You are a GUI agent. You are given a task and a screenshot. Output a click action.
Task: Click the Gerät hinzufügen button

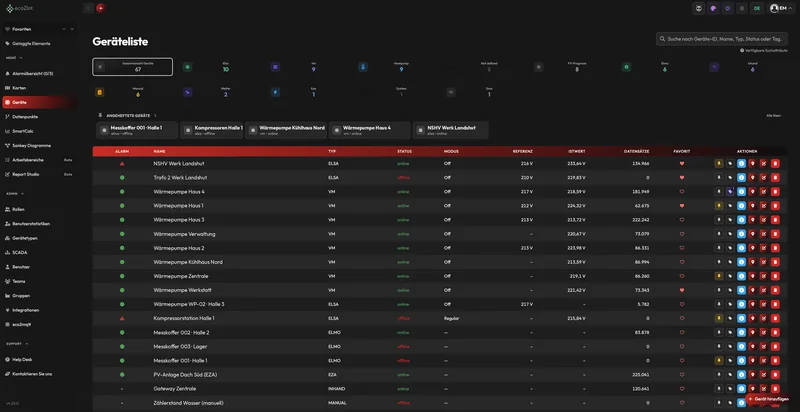768,399
